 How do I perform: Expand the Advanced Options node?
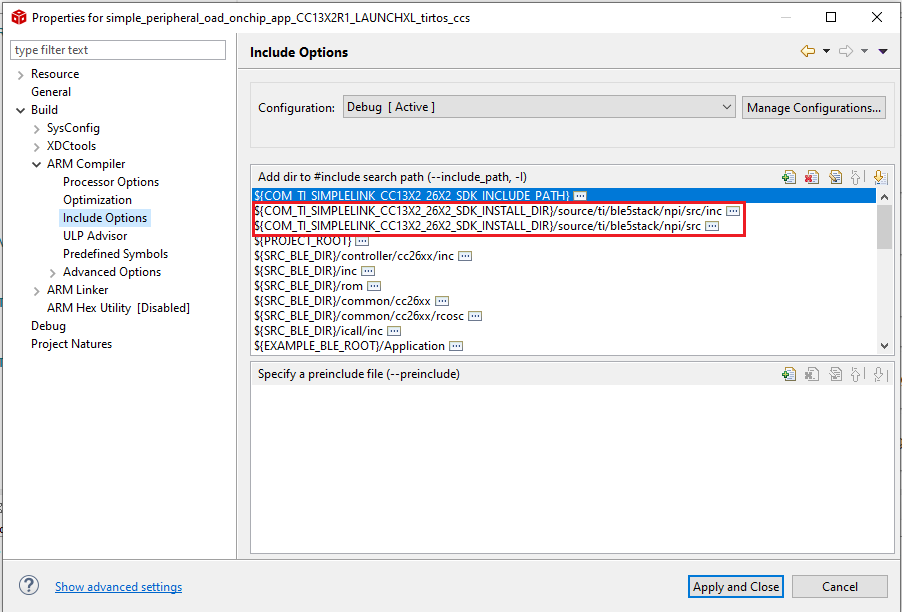pyautogui.click(x=53, y=273)
